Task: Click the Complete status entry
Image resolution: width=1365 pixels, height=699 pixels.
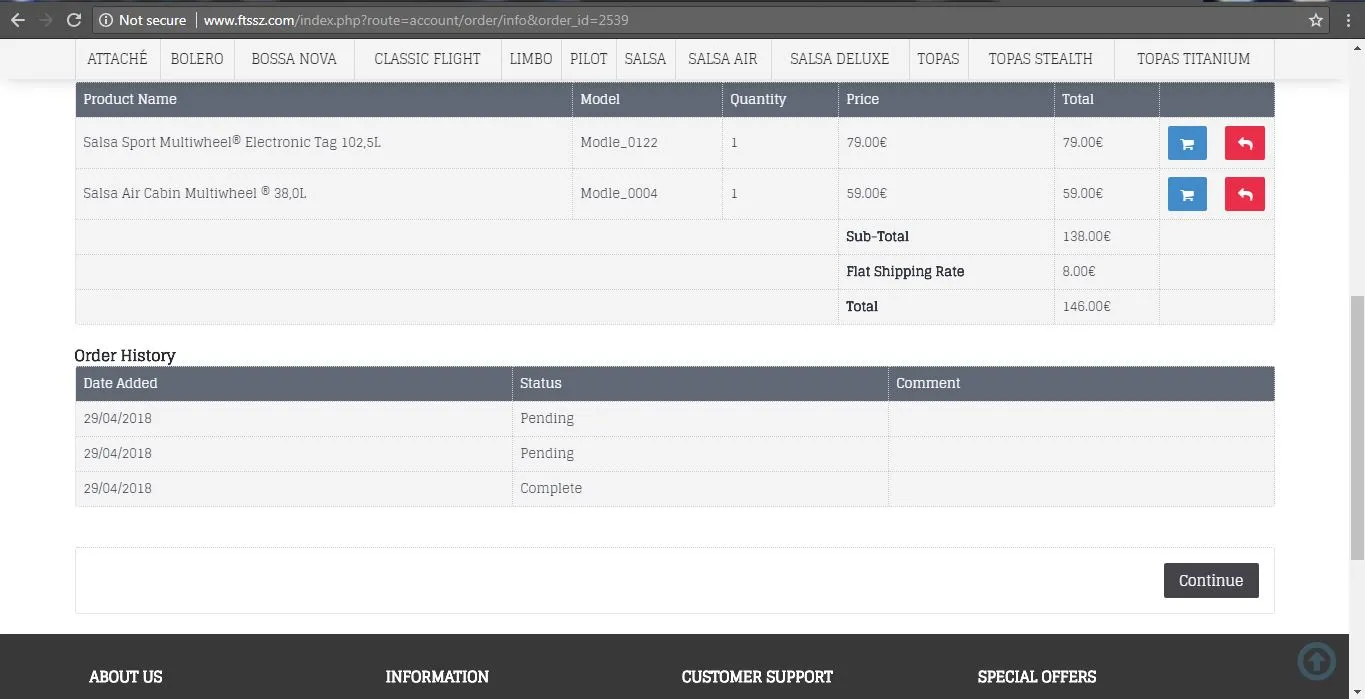Action: click(551, 488)
